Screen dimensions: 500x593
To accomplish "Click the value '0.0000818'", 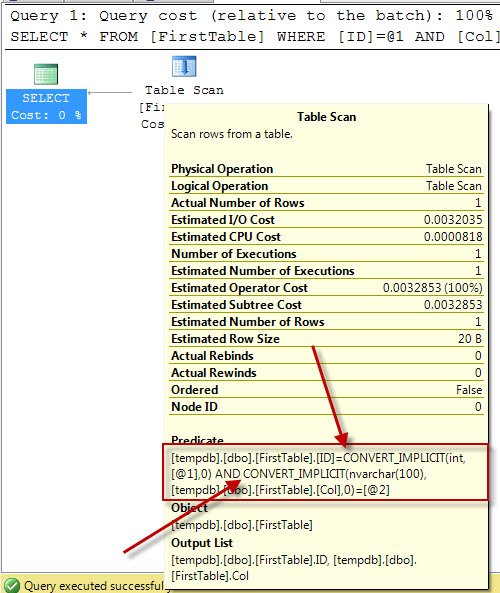I will pos(453,237).
